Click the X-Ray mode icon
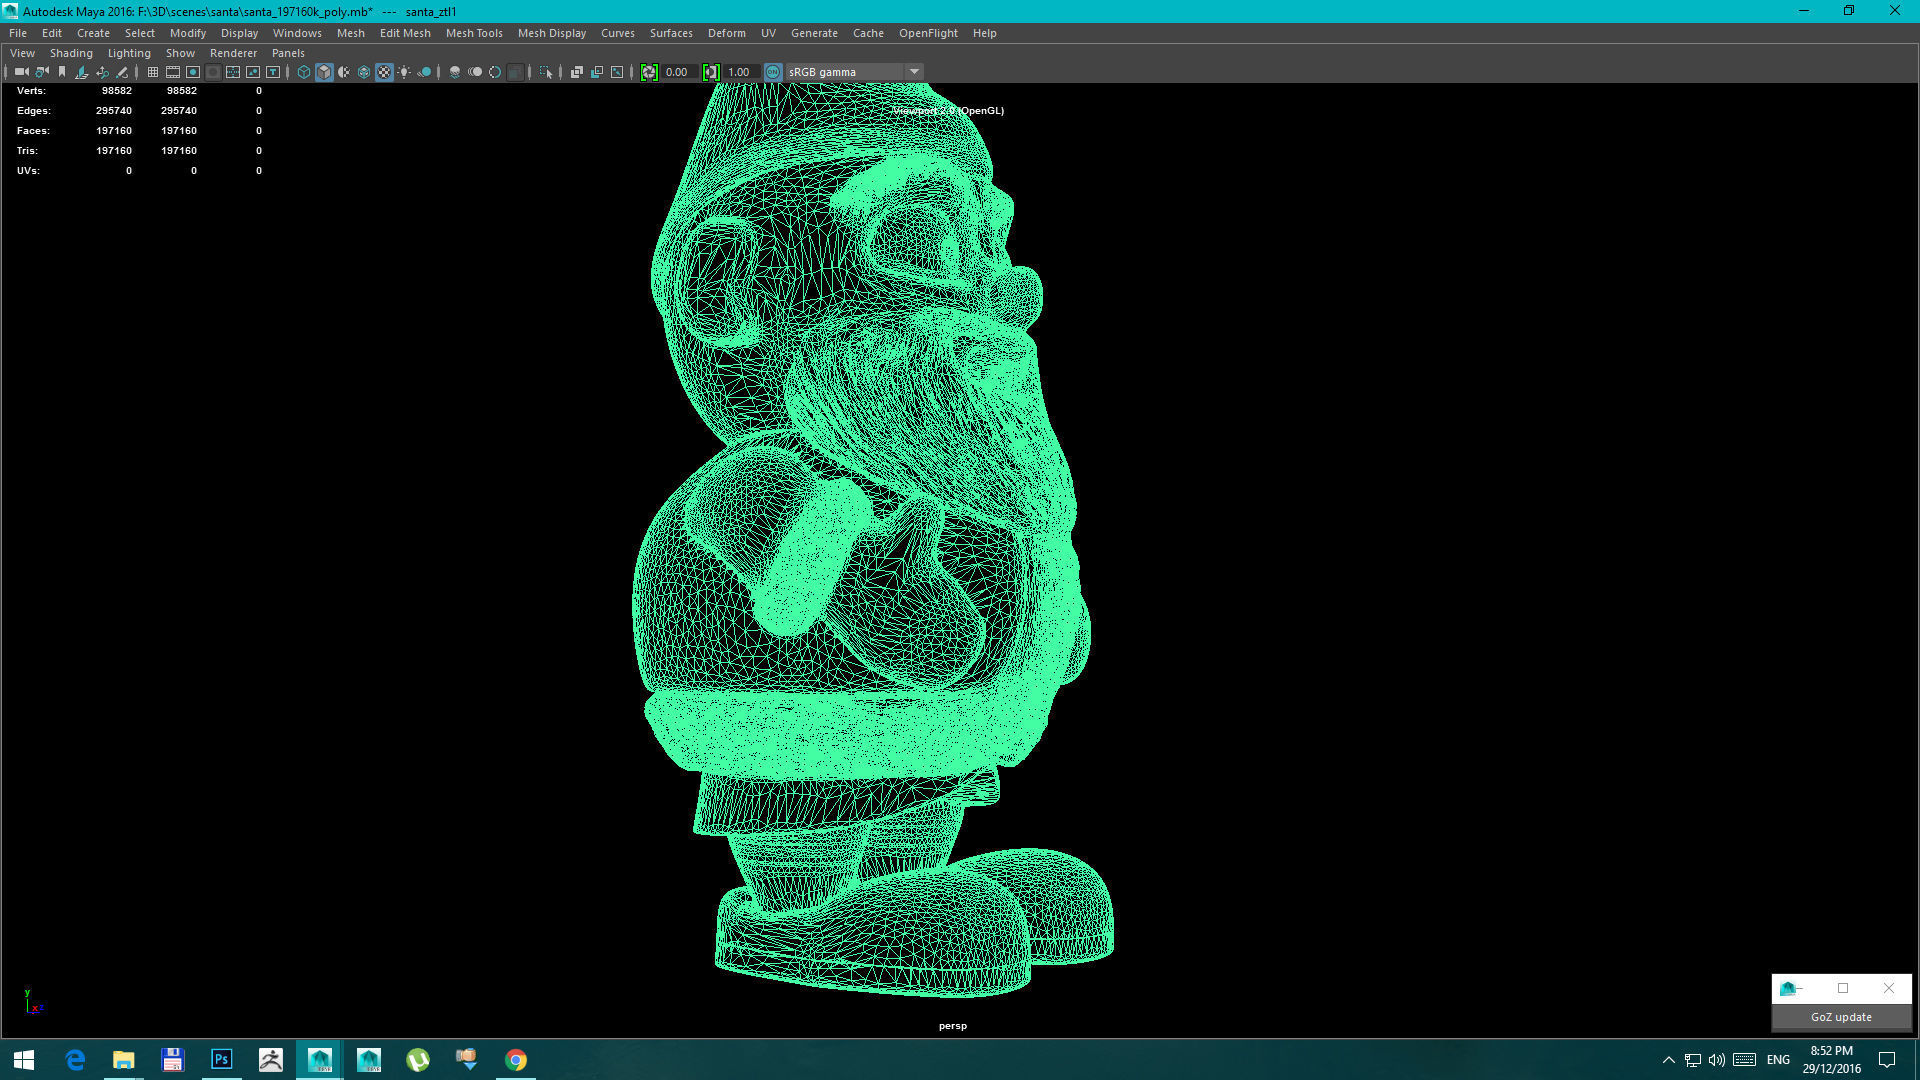This screenshot has height=1080, width=1920. coord(577,72)
